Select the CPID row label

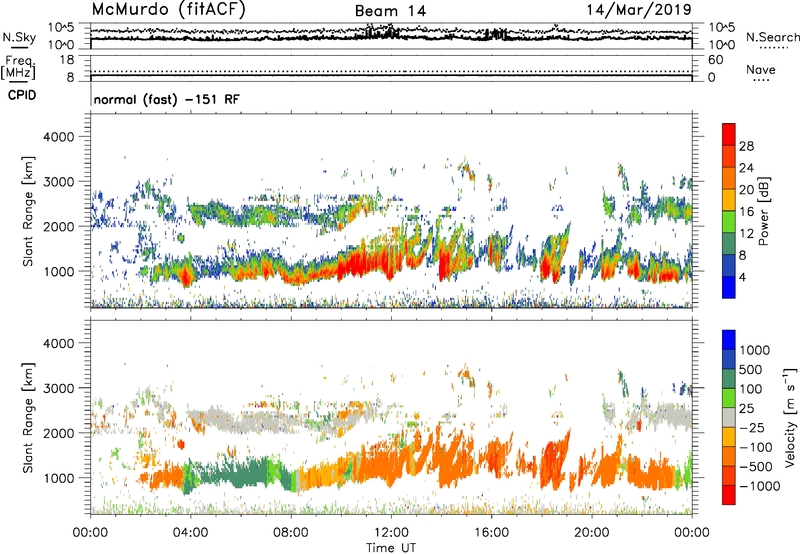tap(22, 96)
